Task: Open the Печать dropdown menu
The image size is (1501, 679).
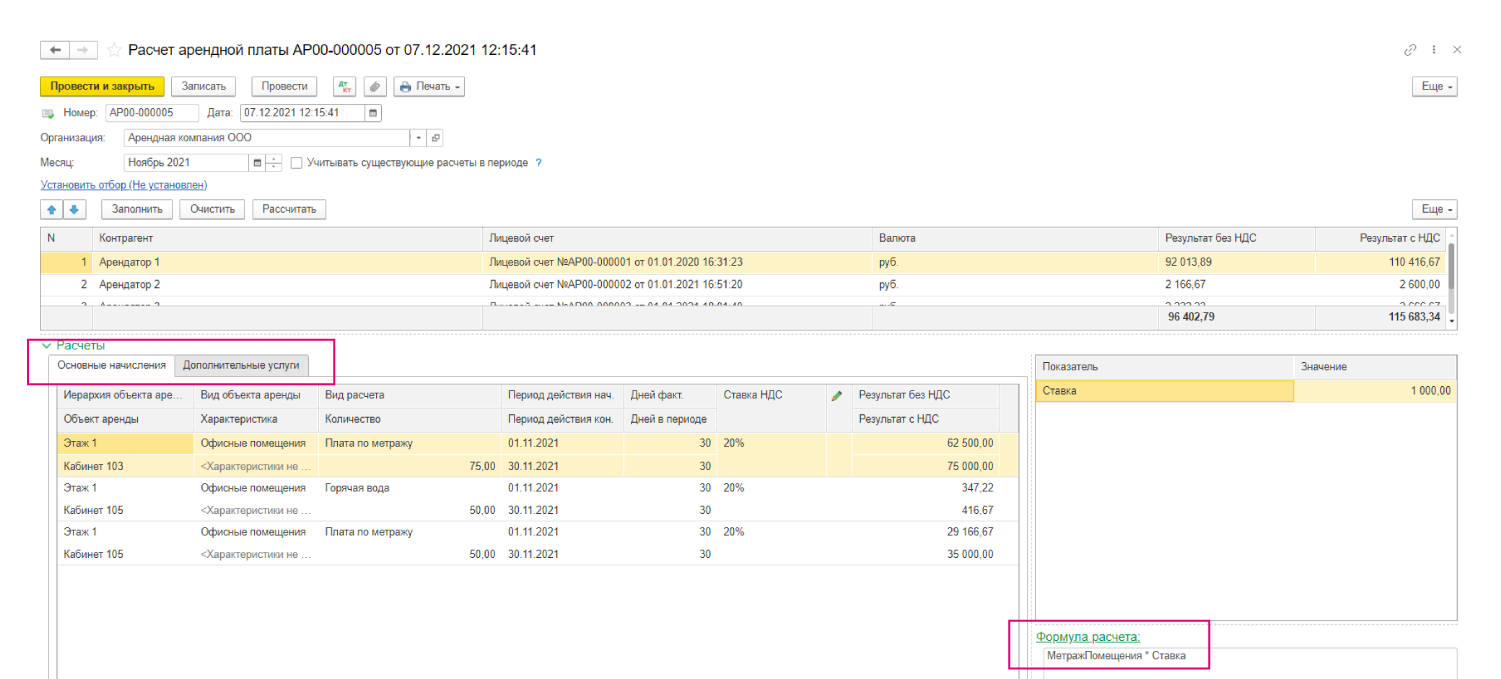Action: pos(431,87)
